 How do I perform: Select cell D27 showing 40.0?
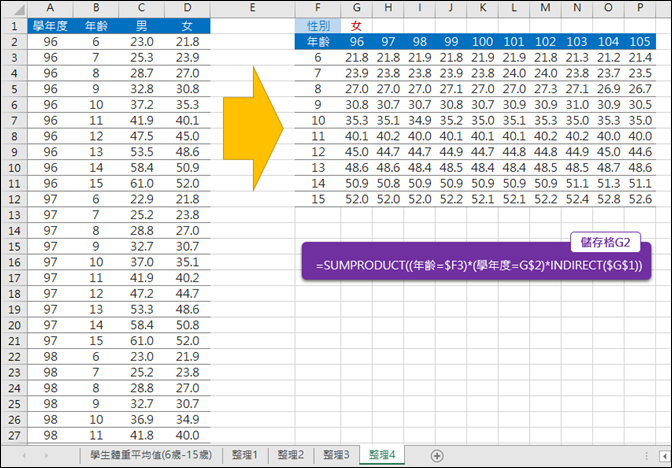187,435
